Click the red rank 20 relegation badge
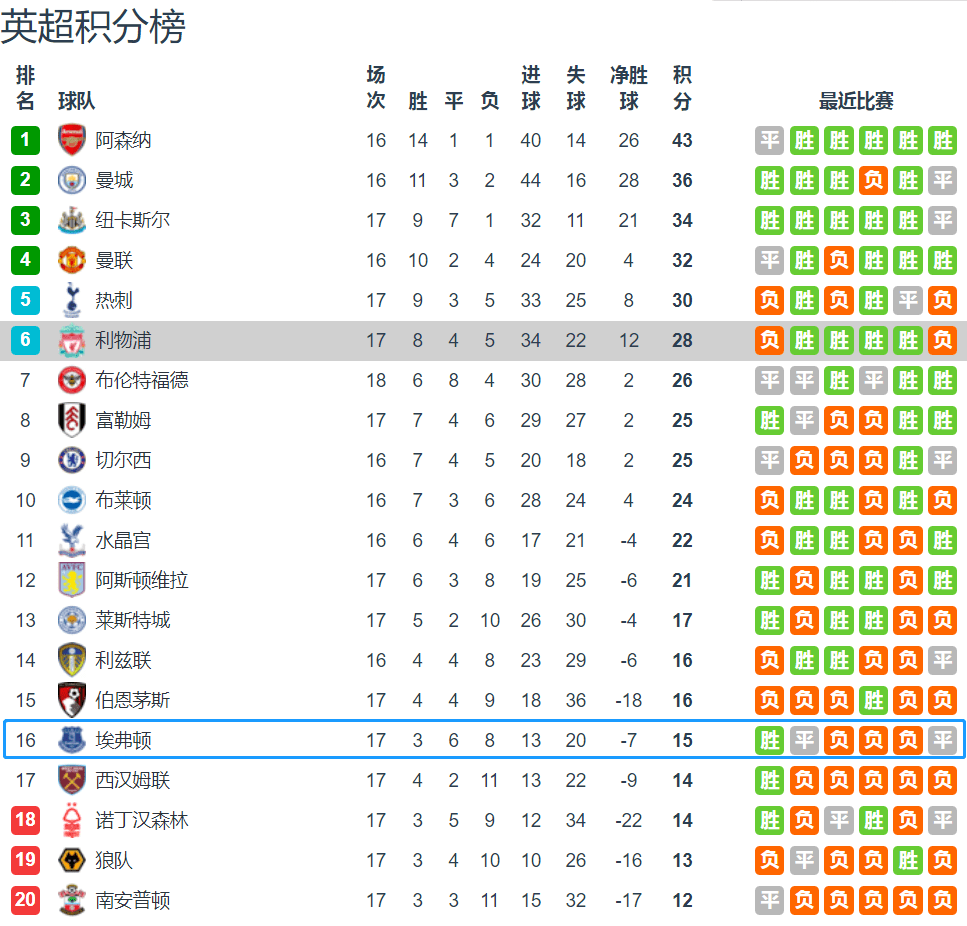Screen dimensions: 967x926 point(26,900)
